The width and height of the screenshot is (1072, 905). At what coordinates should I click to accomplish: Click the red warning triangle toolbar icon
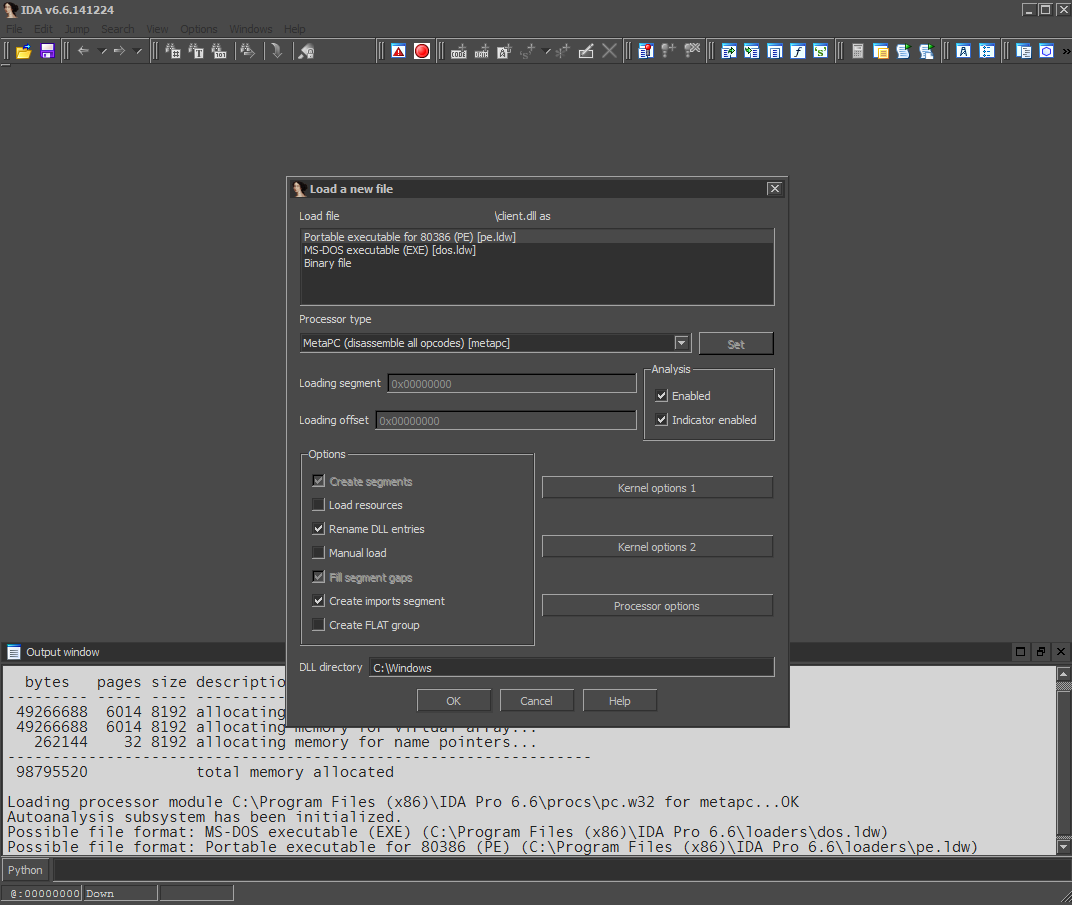tap(399, 51)
